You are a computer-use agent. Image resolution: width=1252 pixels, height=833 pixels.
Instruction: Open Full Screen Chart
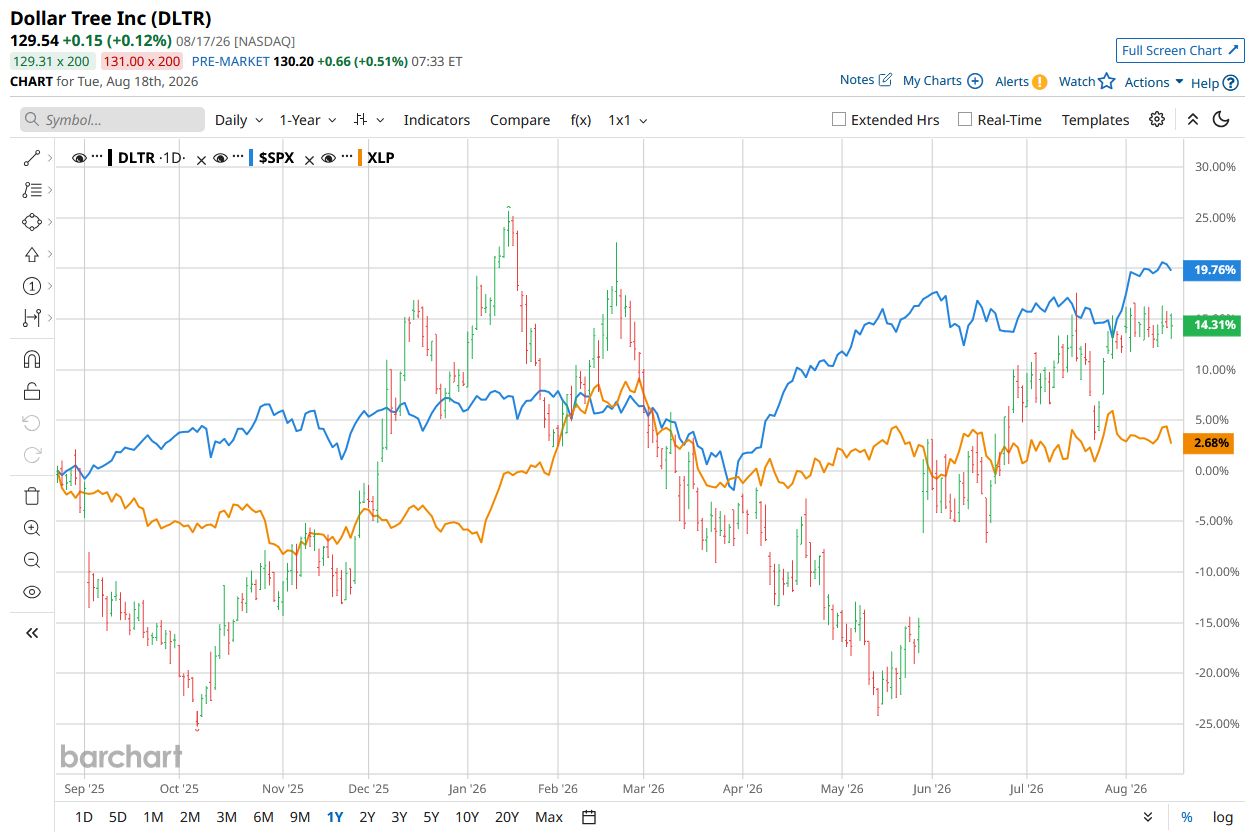point(1180,51)
